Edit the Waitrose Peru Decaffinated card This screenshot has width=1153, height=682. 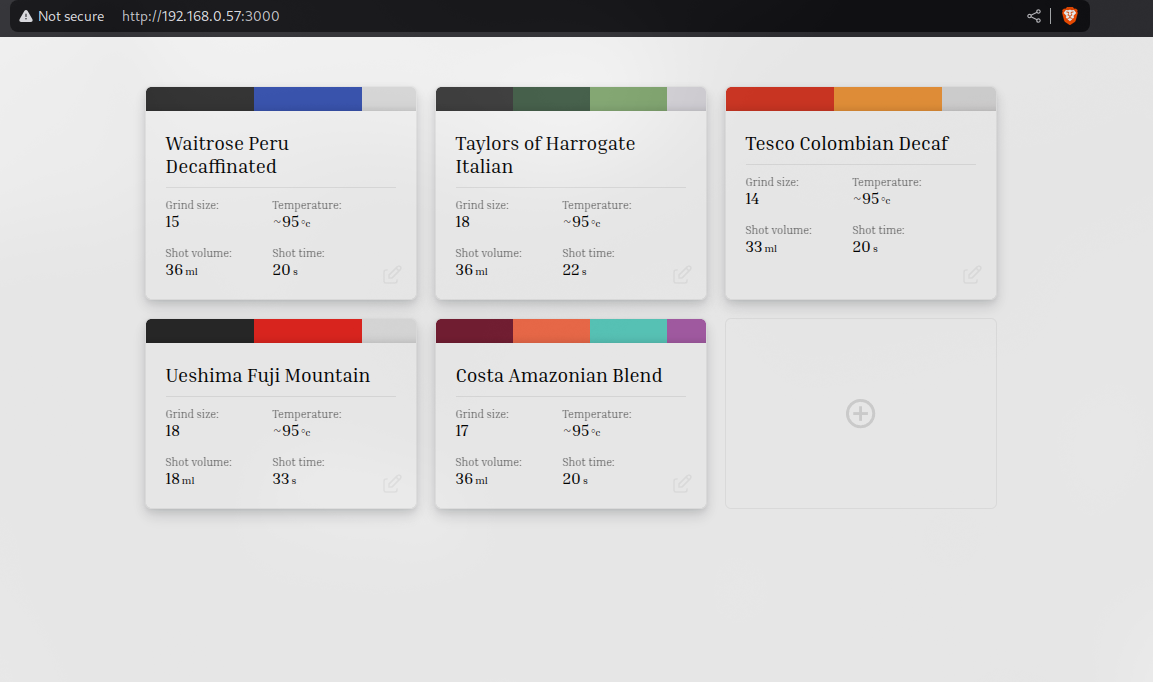pyautogui.click(x=392, y=274)
